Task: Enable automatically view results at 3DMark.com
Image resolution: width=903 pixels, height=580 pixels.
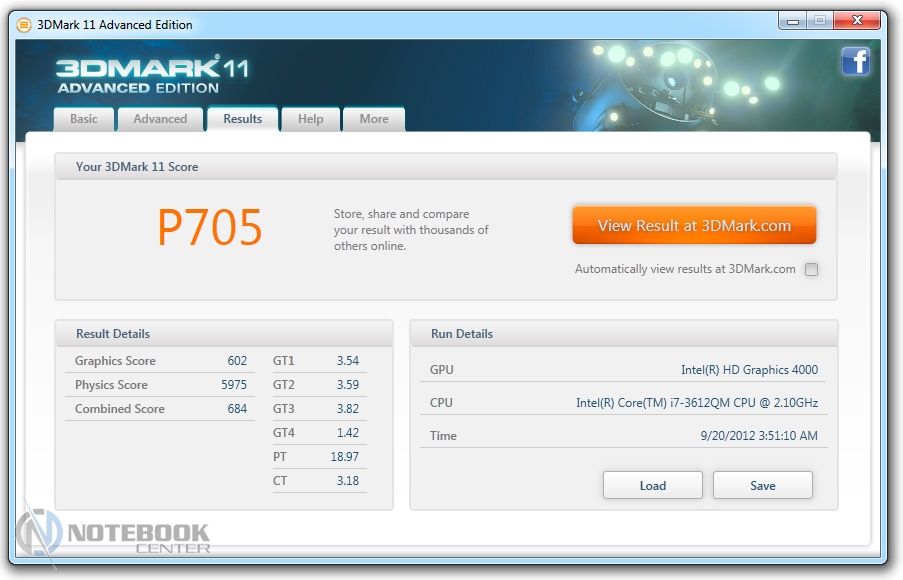Action: click(x=811, y=269)
